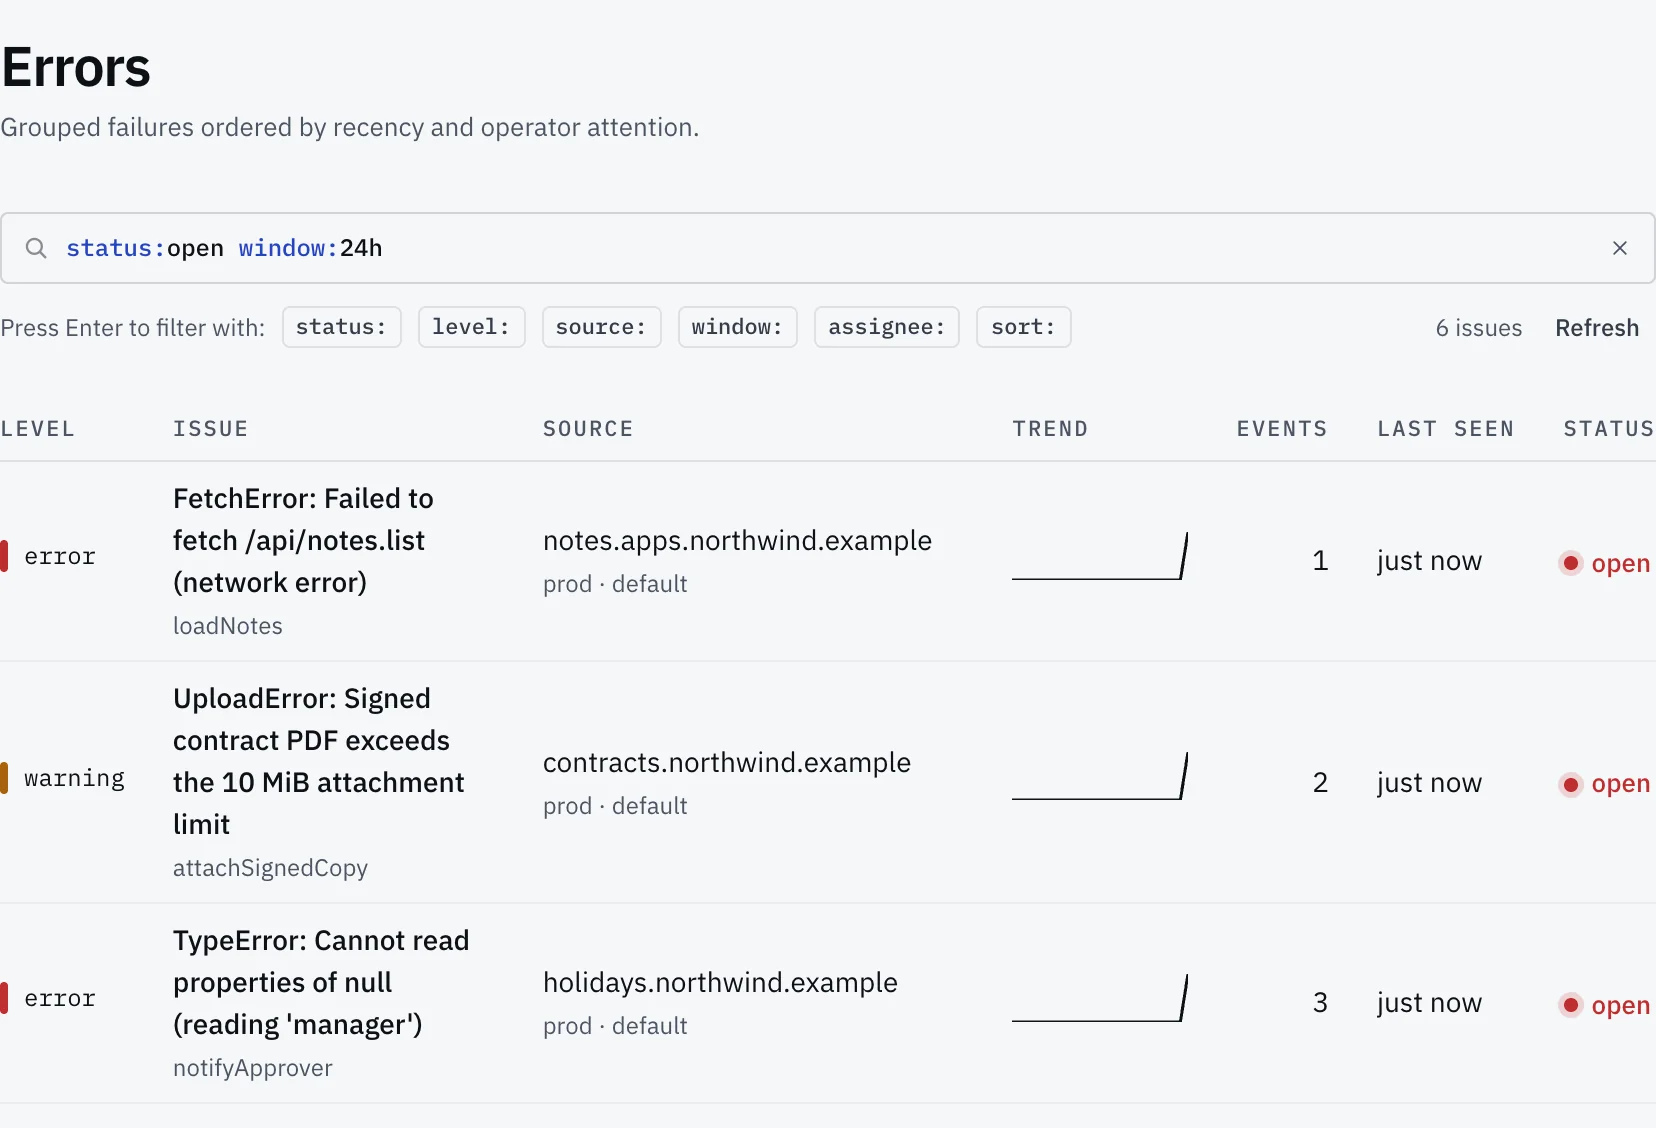
Task: Click the open status dot for TypeError row
Action: coord(1571,1005)
